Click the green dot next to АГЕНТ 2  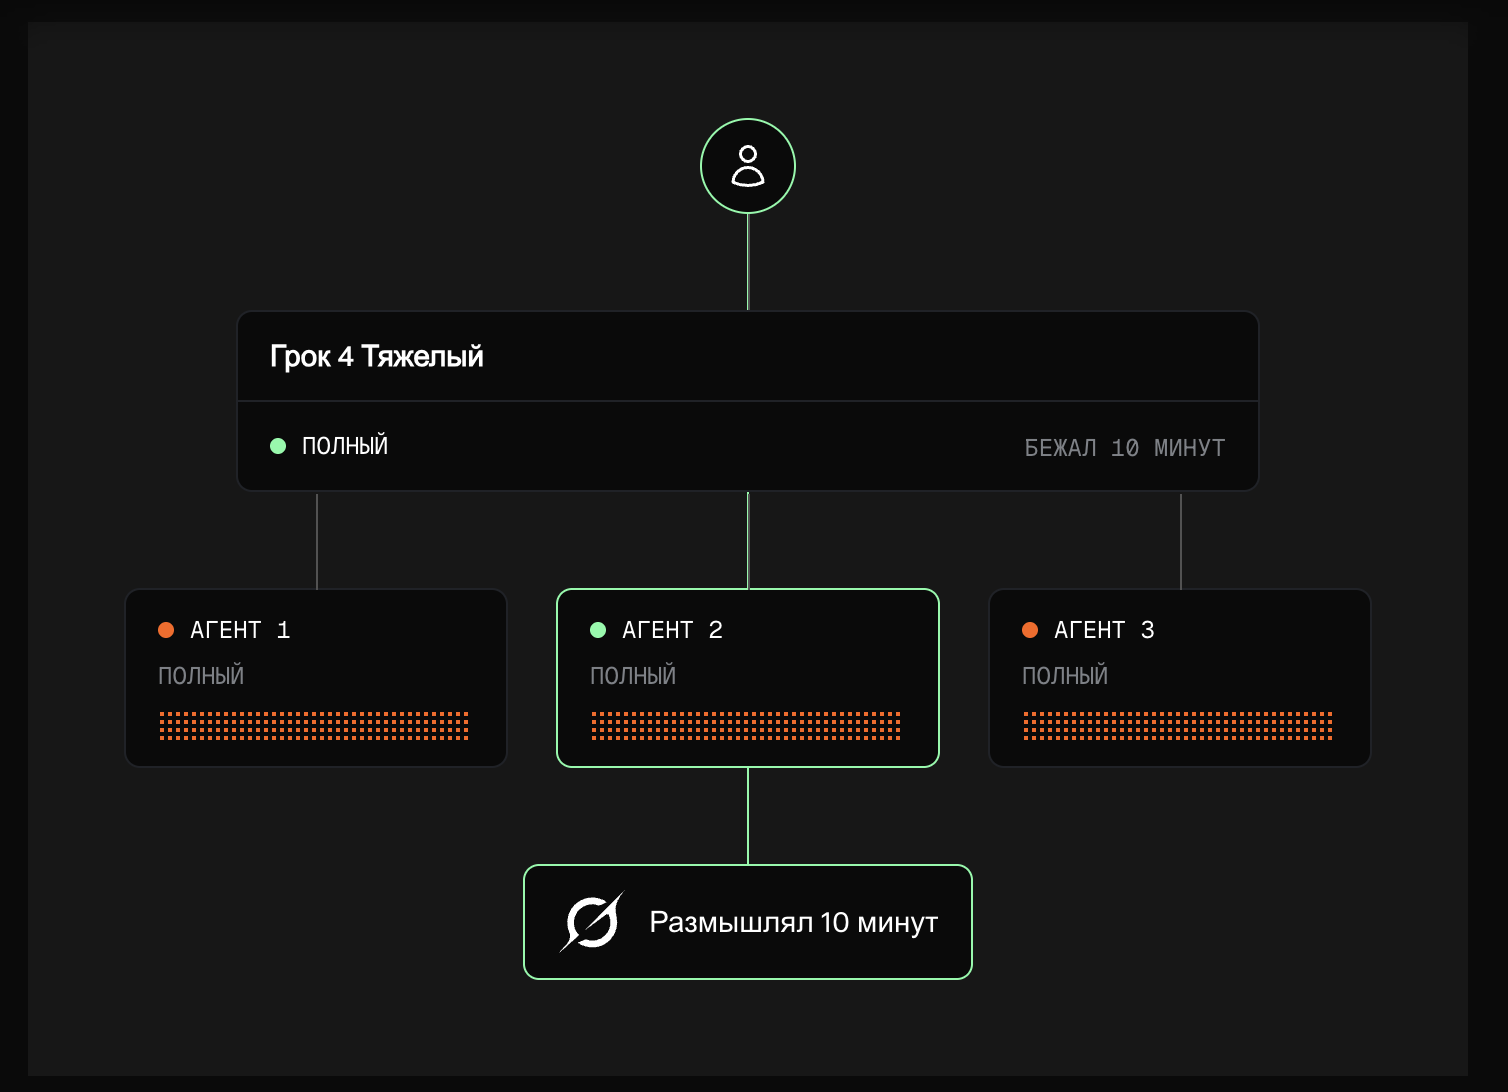598,630
